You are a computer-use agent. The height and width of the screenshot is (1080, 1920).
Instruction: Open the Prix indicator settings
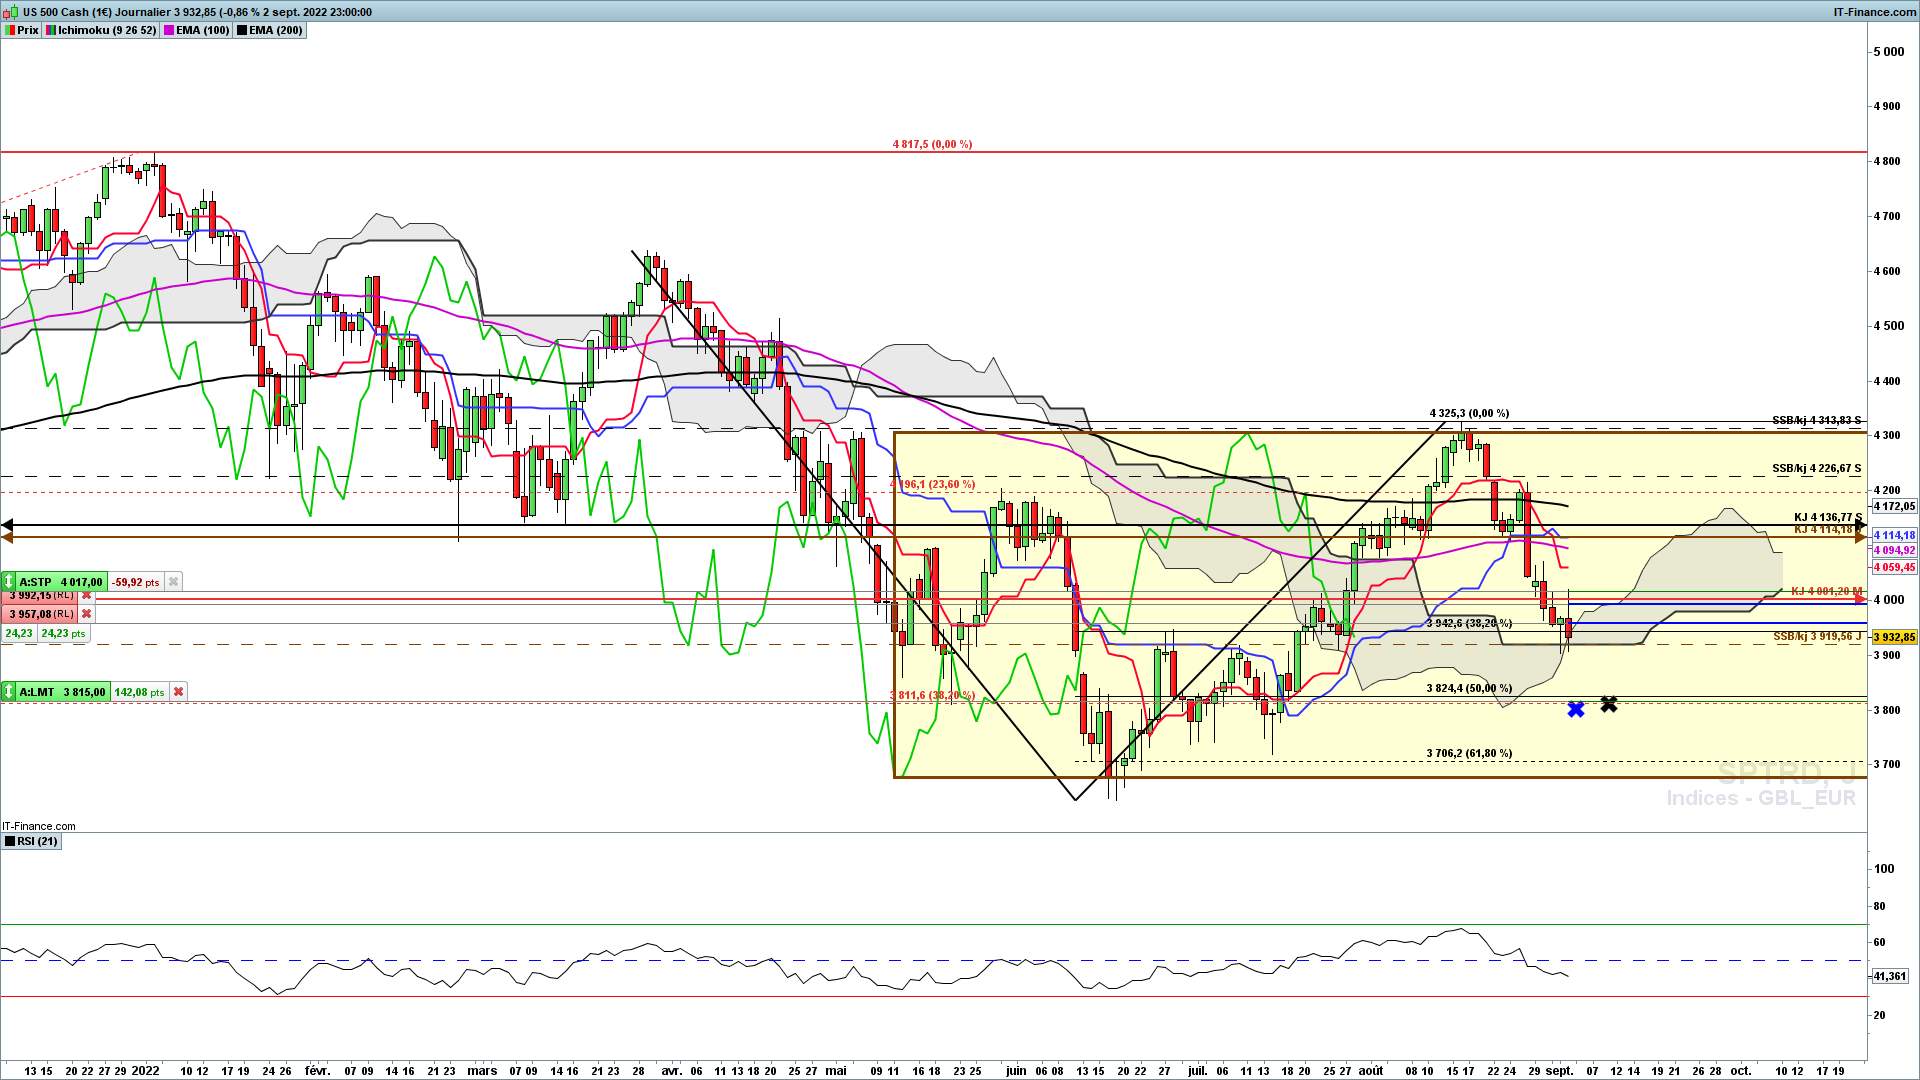pos(21,30)
